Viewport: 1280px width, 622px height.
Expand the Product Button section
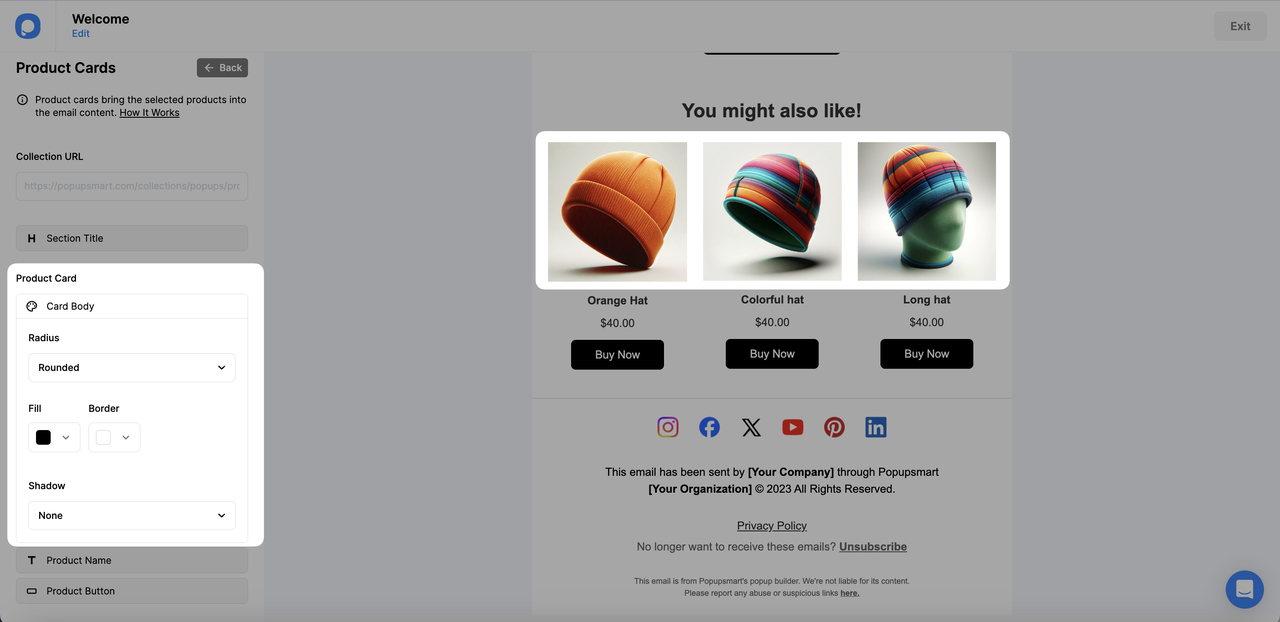(132, 591)
